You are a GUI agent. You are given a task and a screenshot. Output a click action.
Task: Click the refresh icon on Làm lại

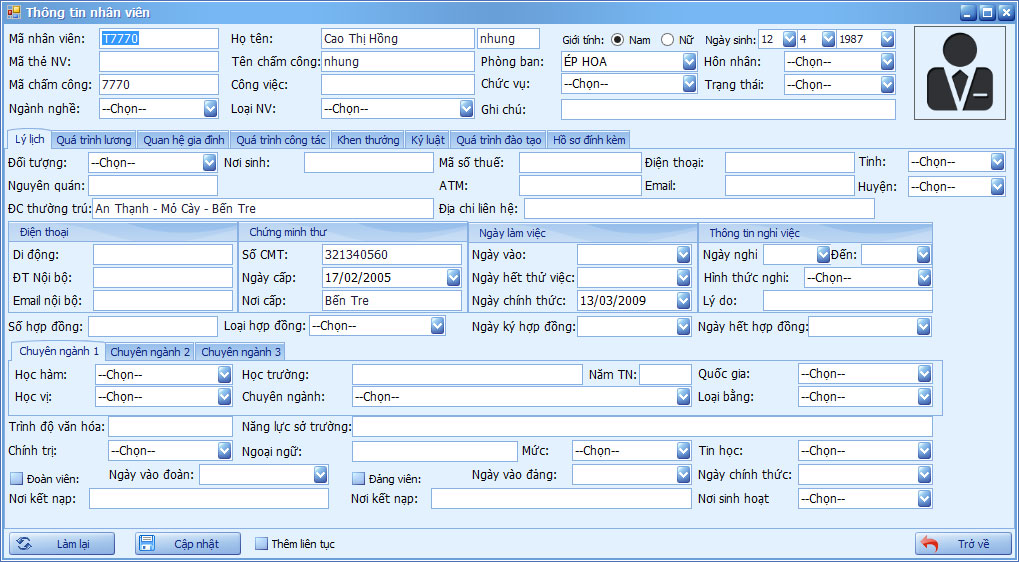[26, 544]
